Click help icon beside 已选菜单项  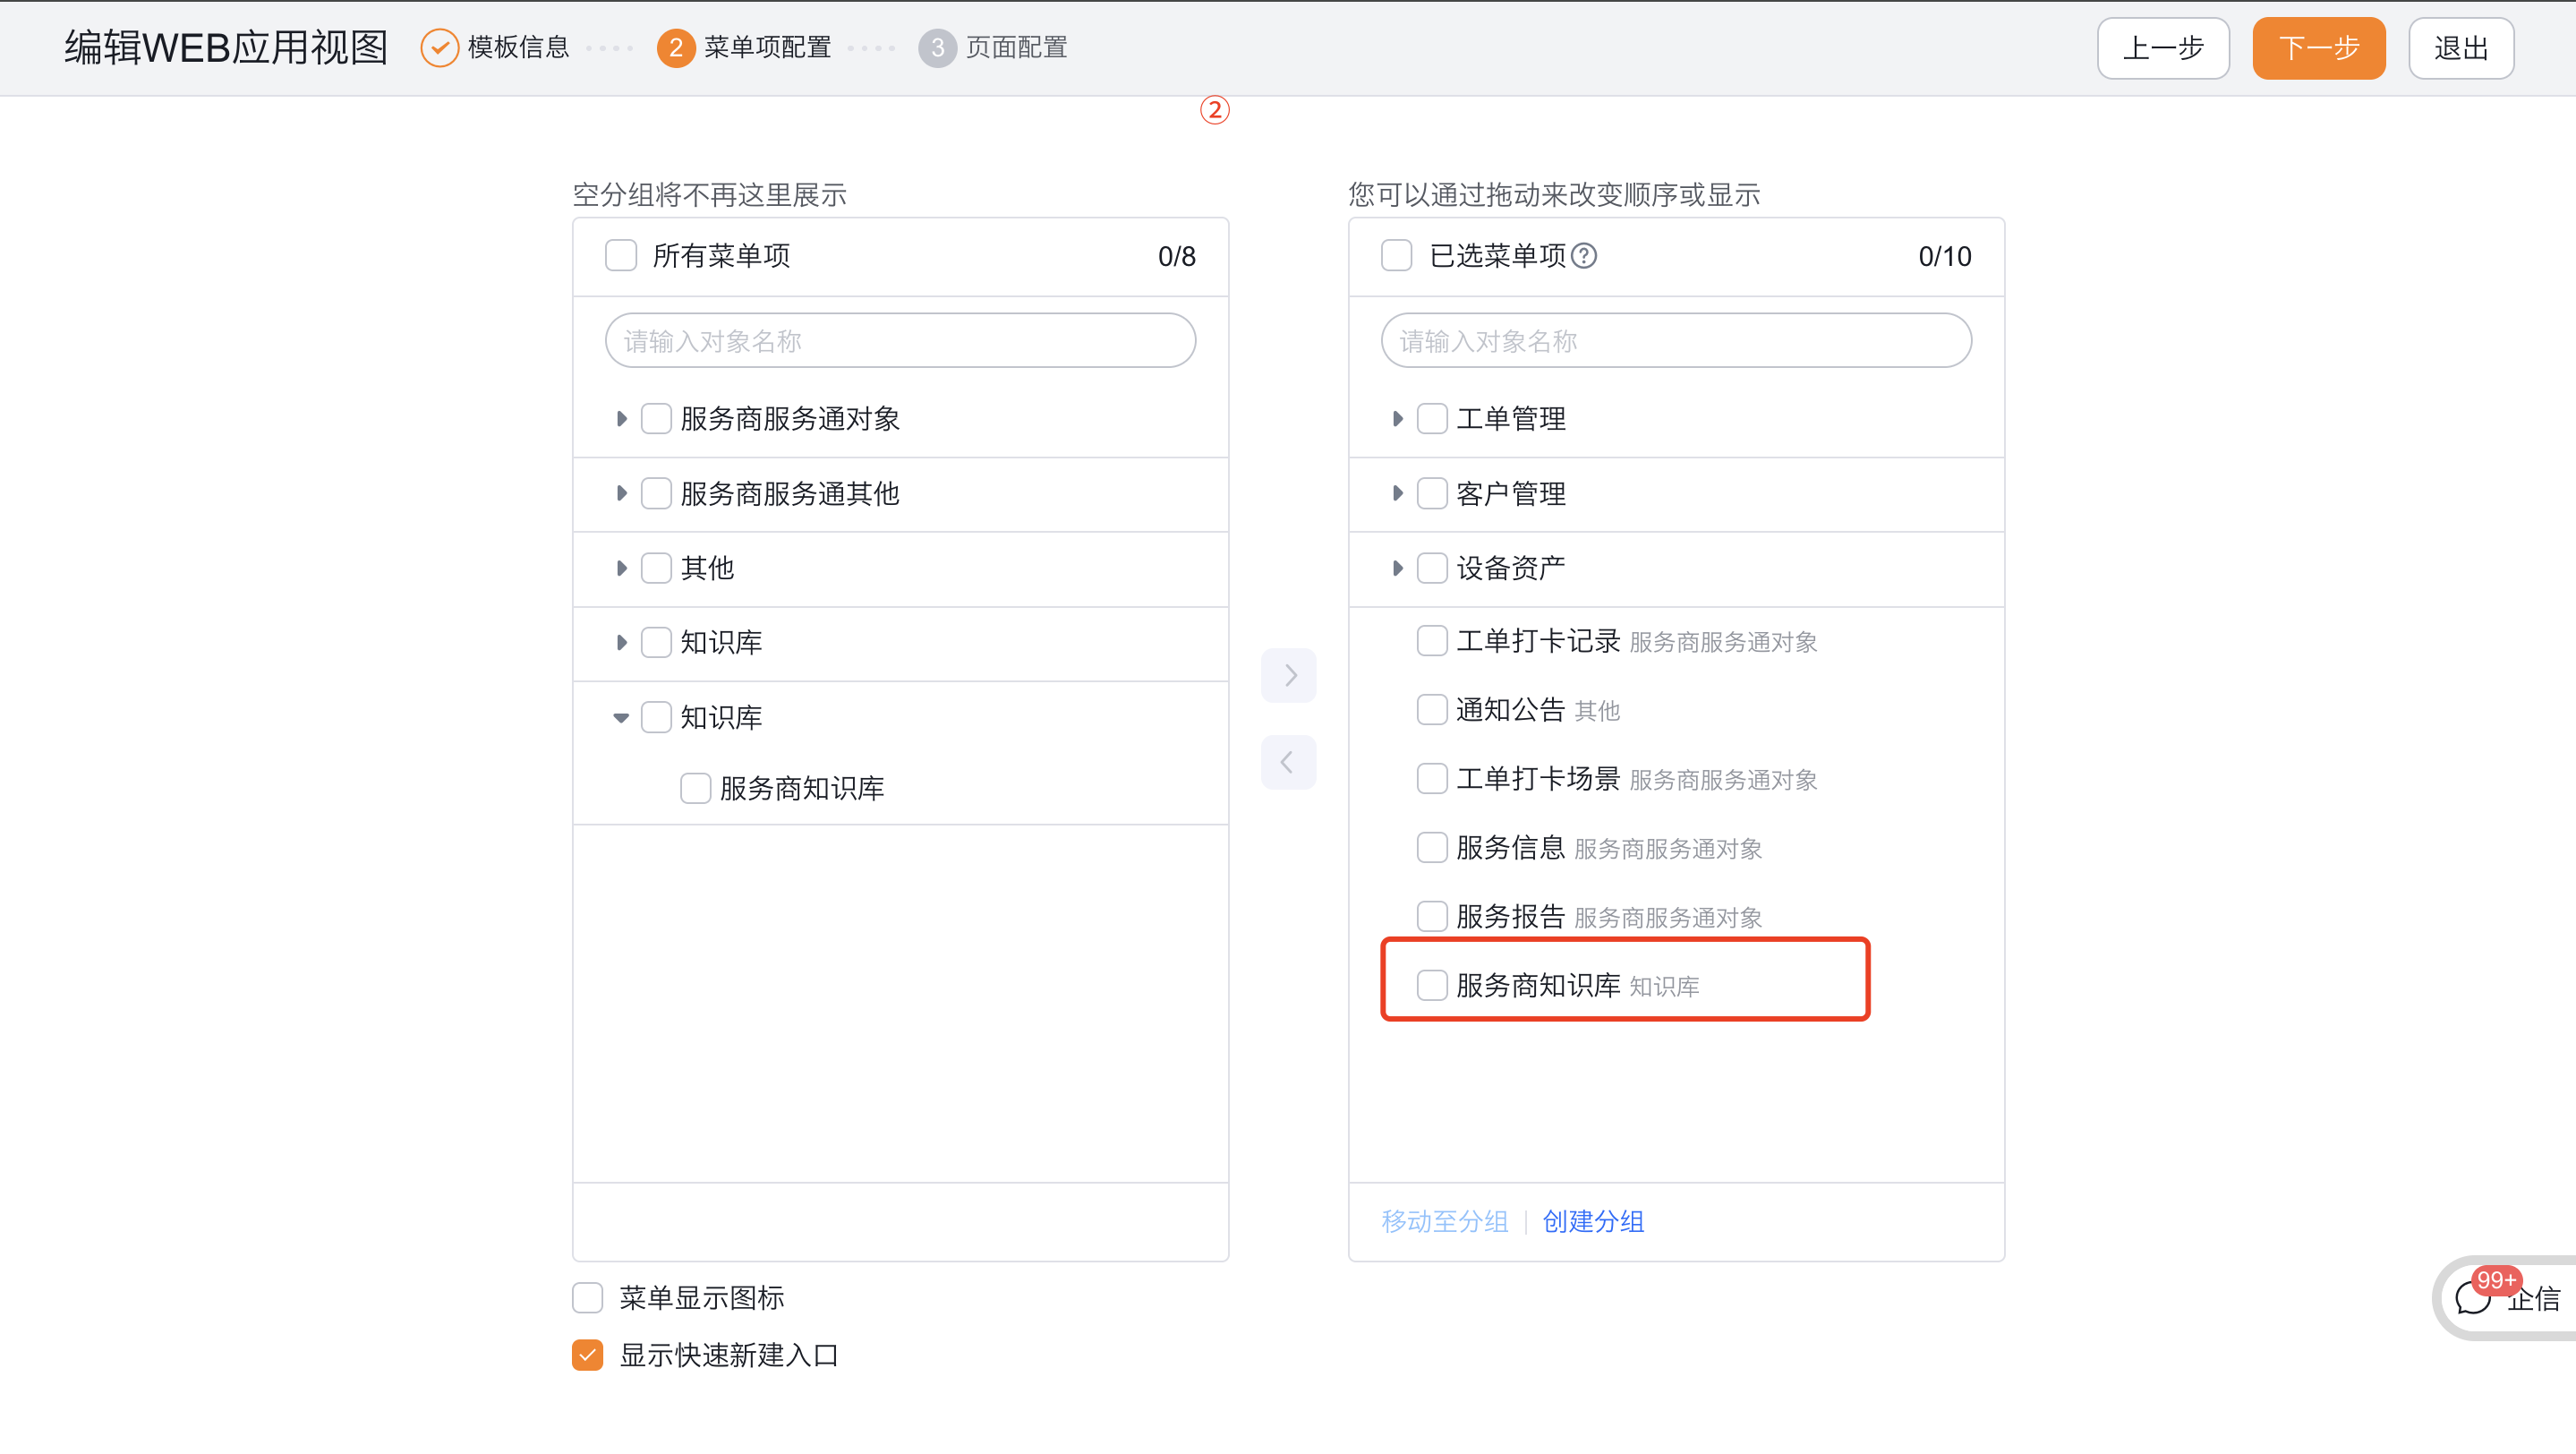tap(1584, 256)
